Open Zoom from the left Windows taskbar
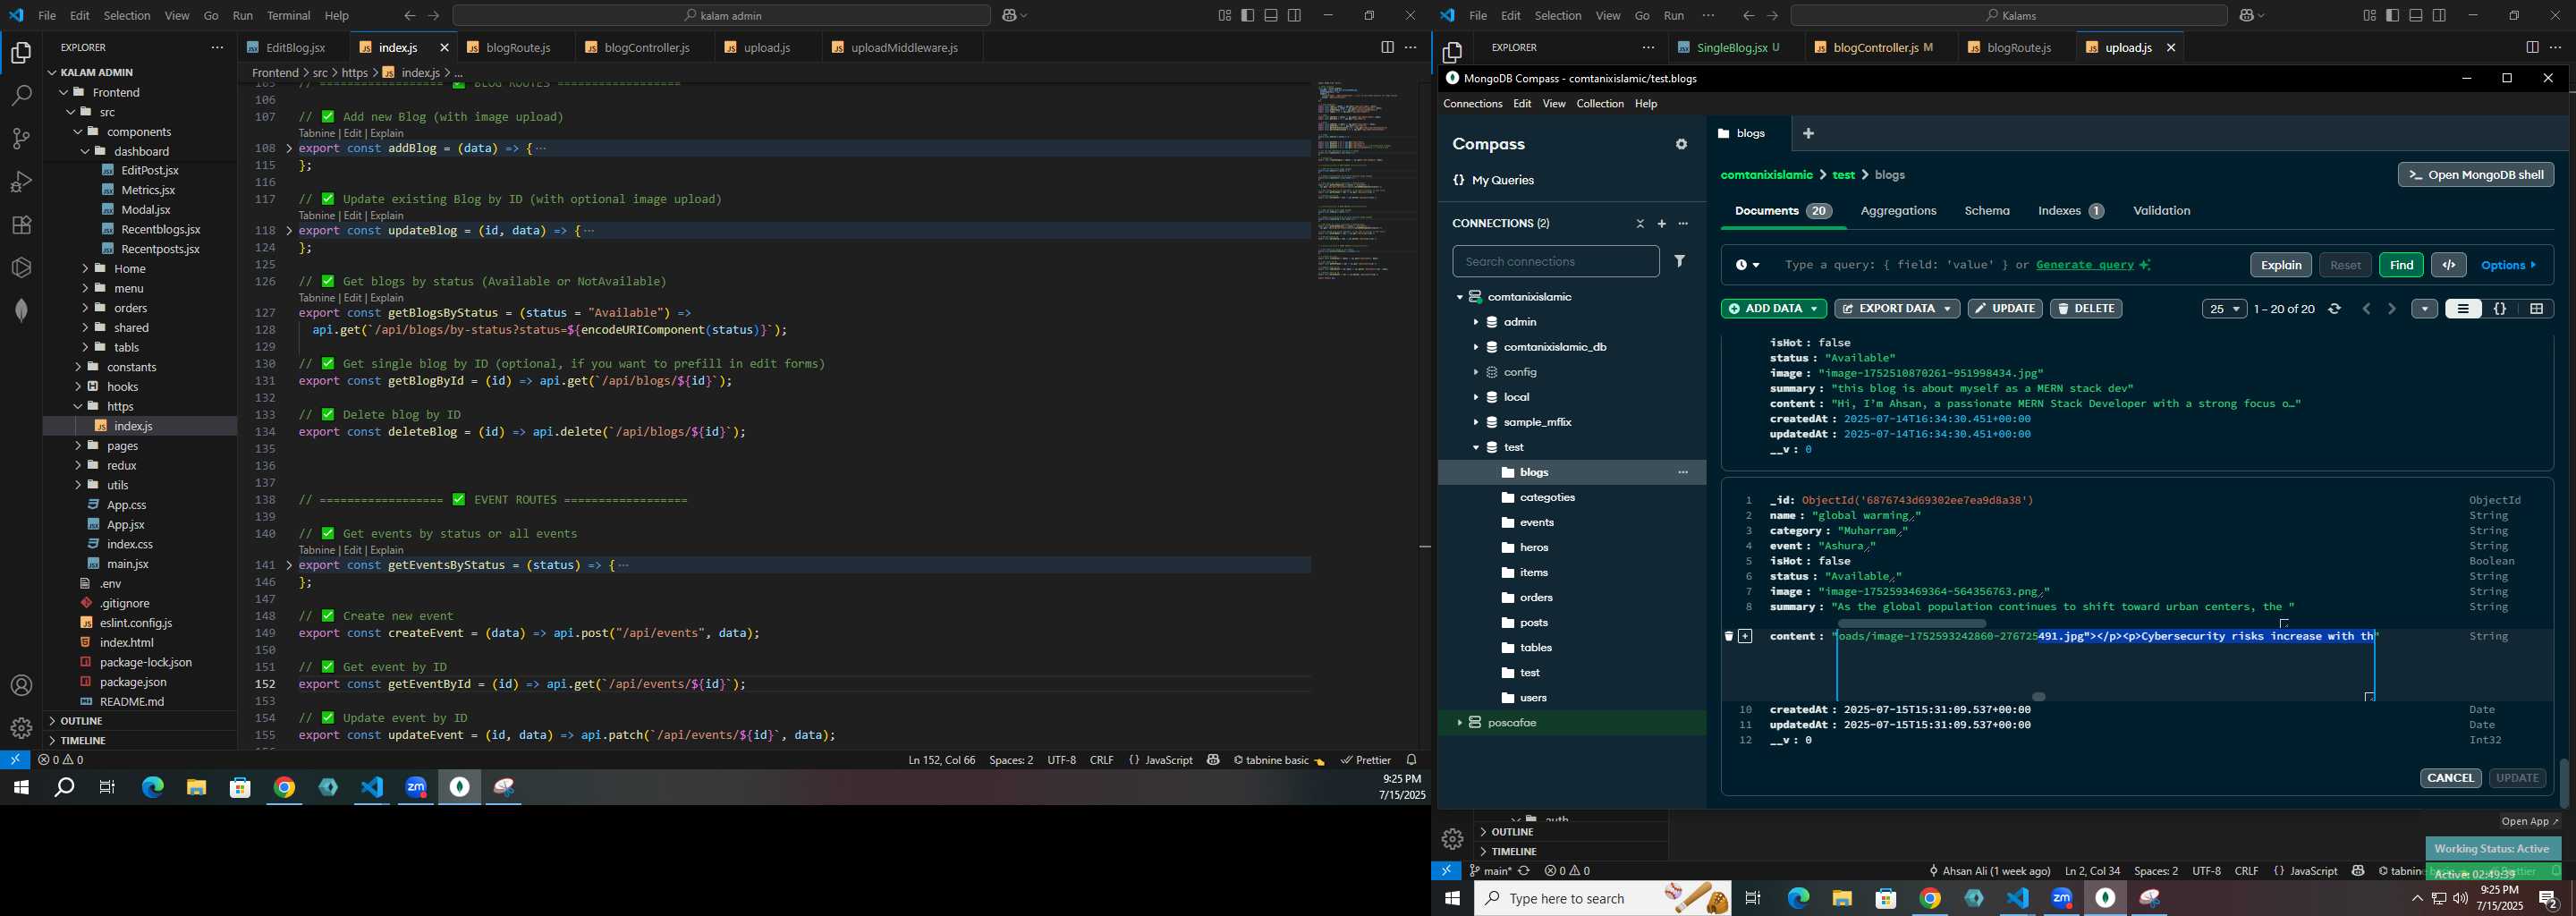This screenshot has width=2576, height=916. [416, 788]
